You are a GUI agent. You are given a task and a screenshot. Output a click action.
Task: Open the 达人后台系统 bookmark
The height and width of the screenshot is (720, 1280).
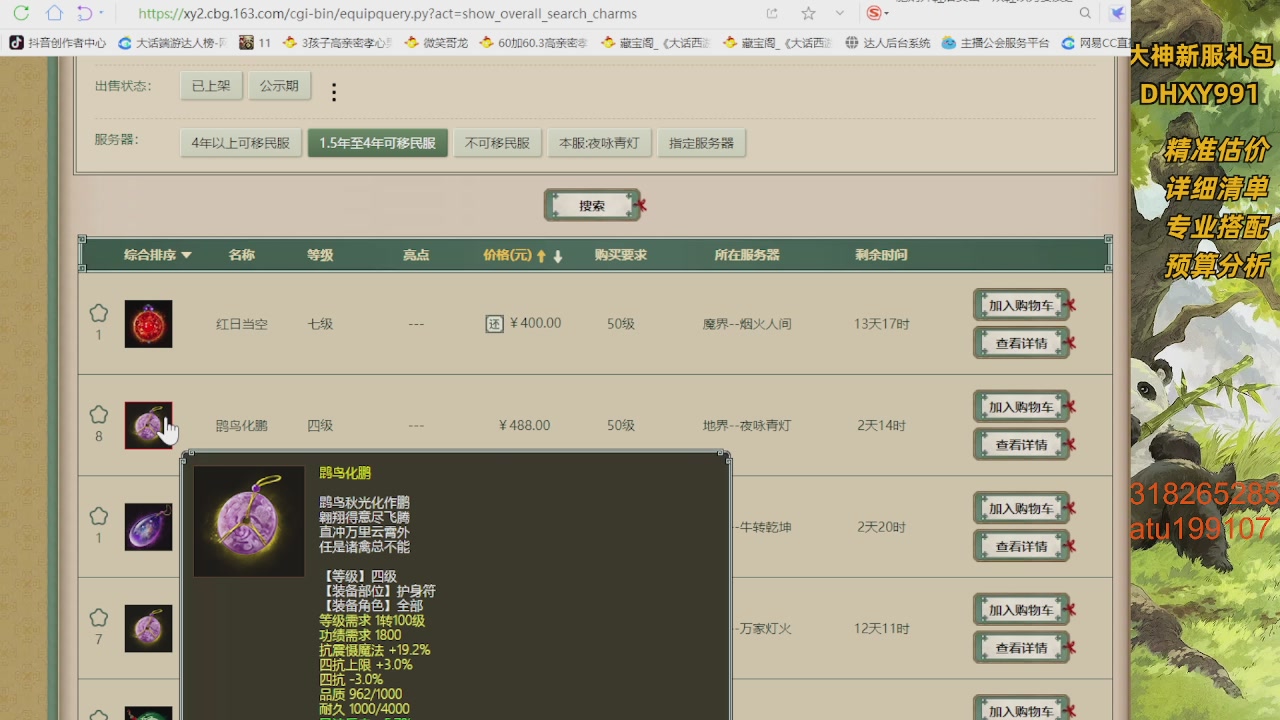coord(888,43)
